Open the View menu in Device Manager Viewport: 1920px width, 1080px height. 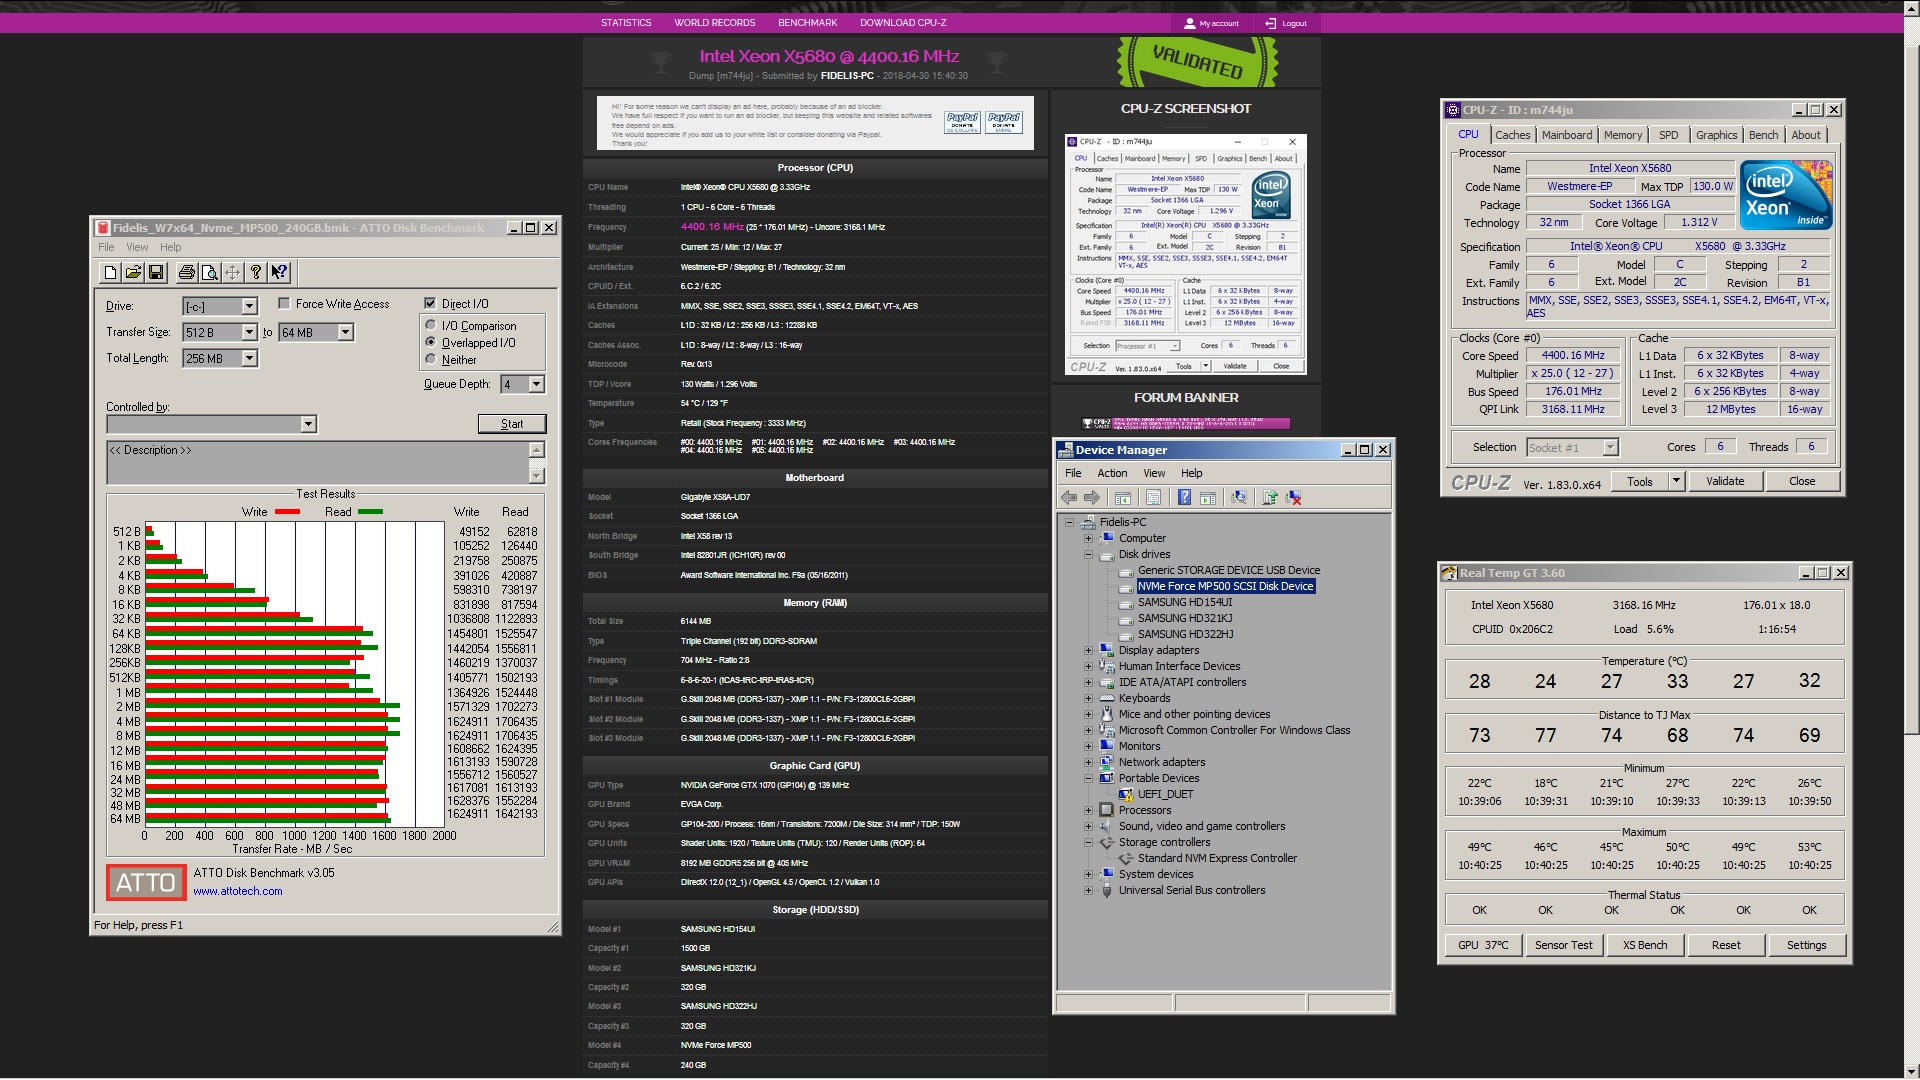tap(1154, 473)
